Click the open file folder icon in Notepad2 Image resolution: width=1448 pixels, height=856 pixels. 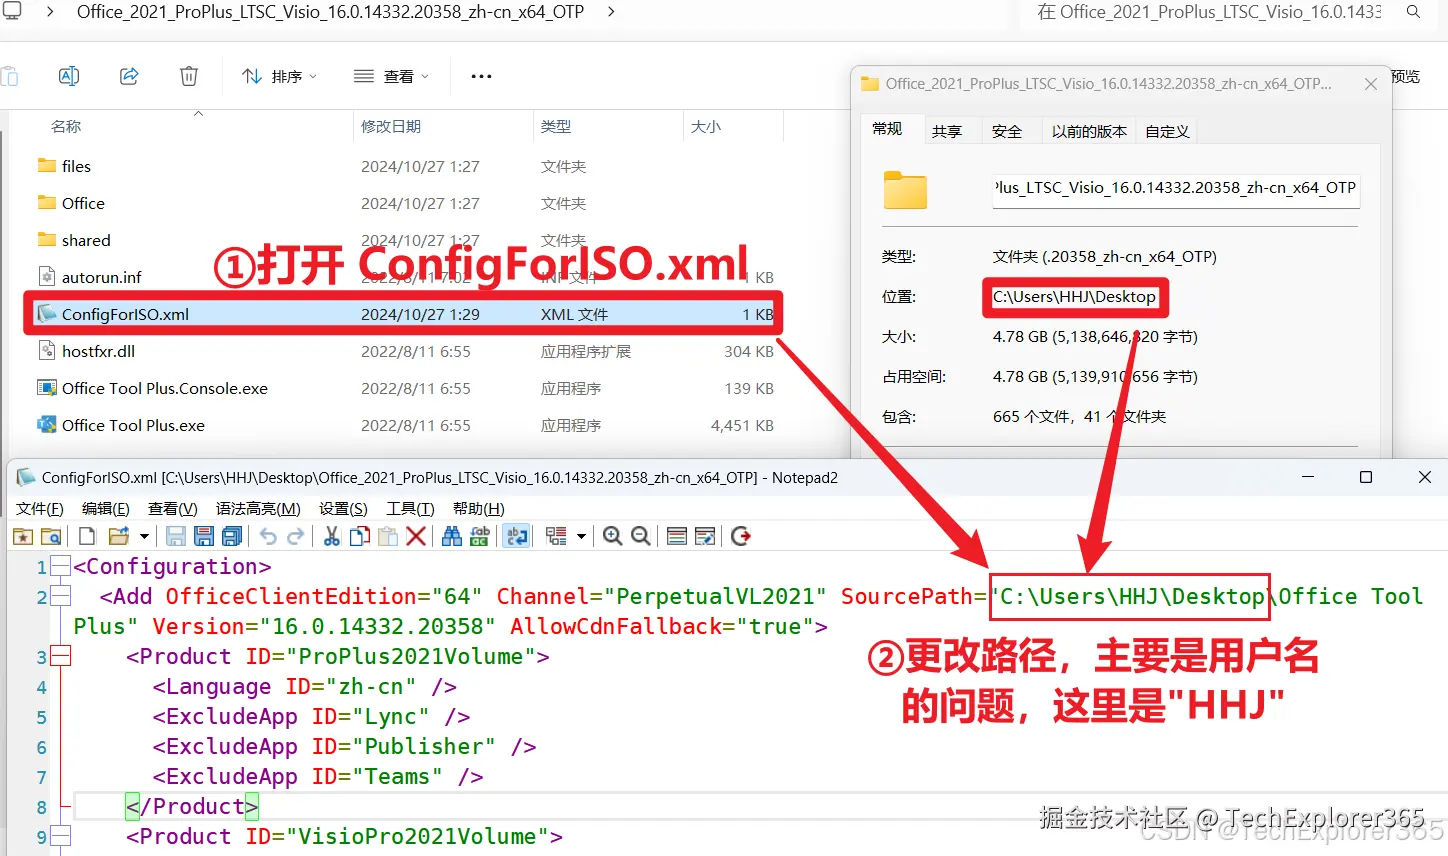tap(119, 537)
